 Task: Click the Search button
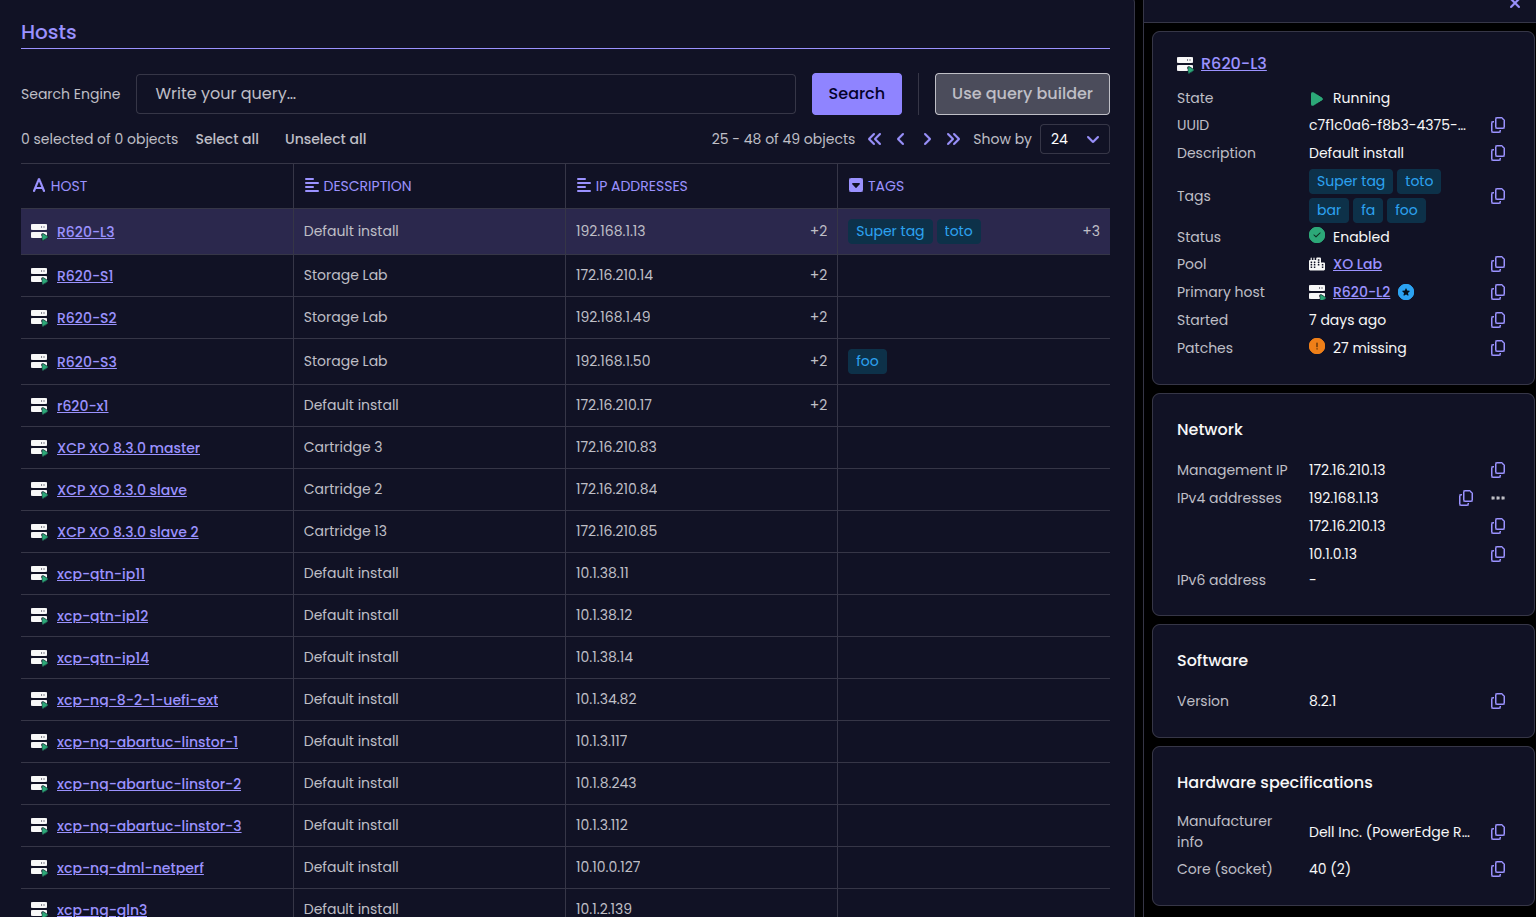click(856, 94)
